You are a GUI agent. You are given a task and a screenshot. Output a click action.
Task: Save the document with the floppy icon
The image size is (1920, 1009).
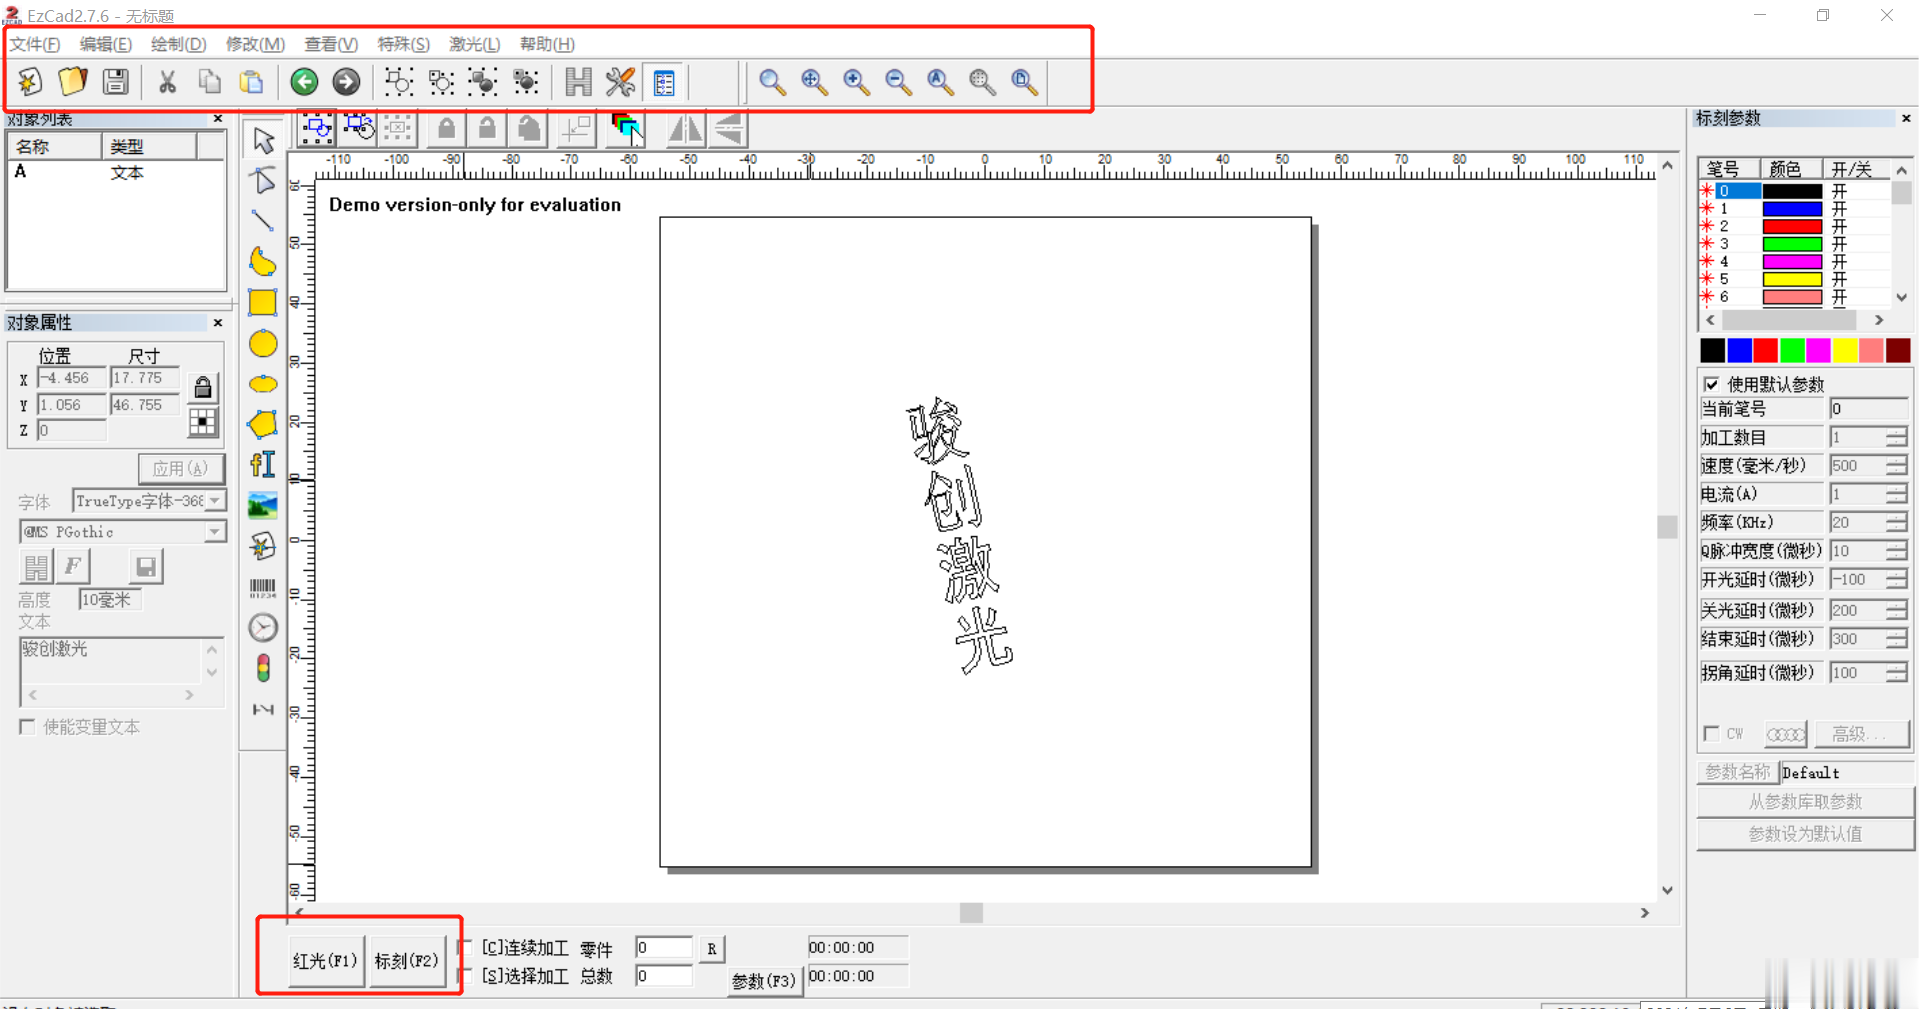tap(116, 81)
